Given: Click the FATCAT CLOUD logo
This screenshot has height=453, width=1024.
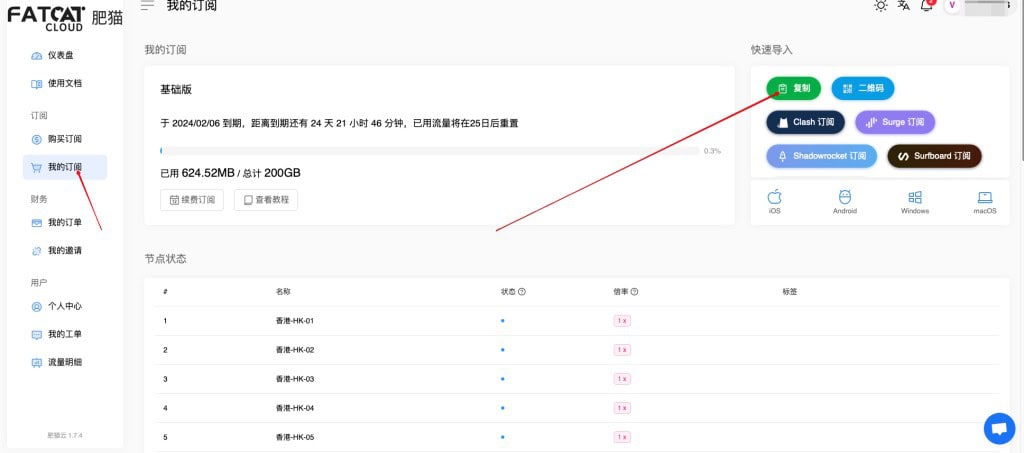Looking at the screenshot, I should (x=65, y=18).
